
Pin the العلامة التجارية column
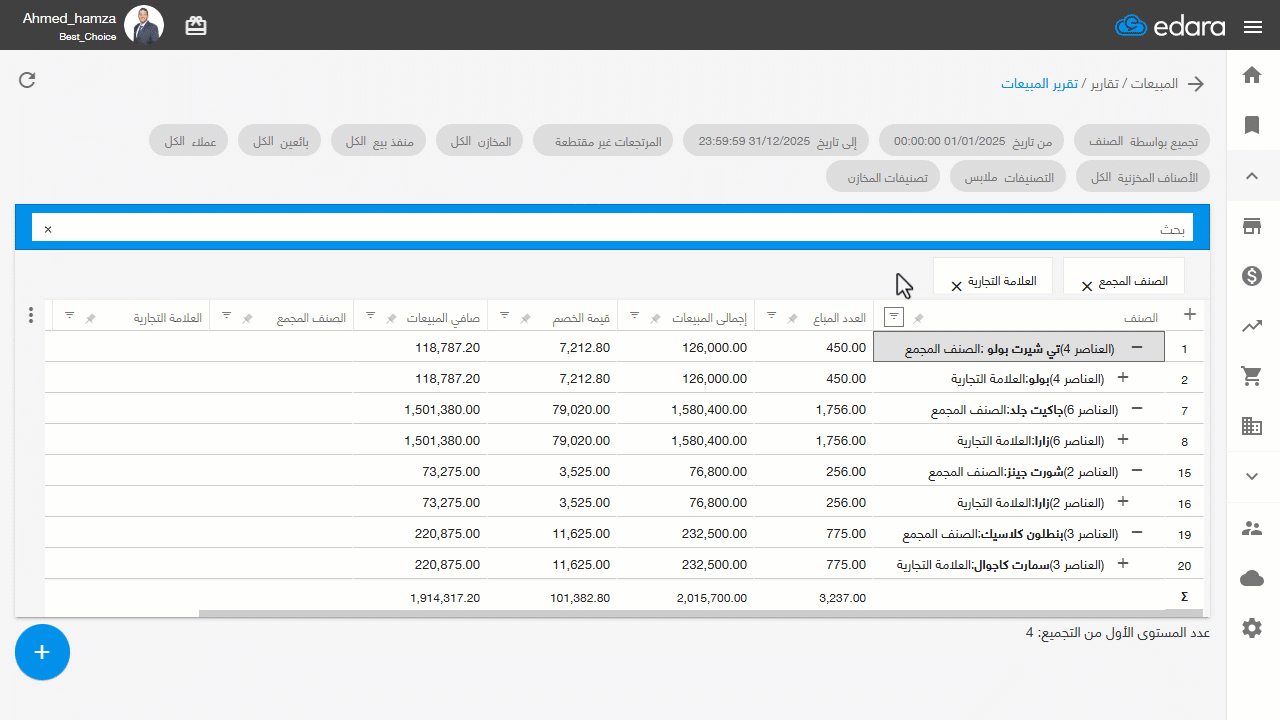click(90, 318)
